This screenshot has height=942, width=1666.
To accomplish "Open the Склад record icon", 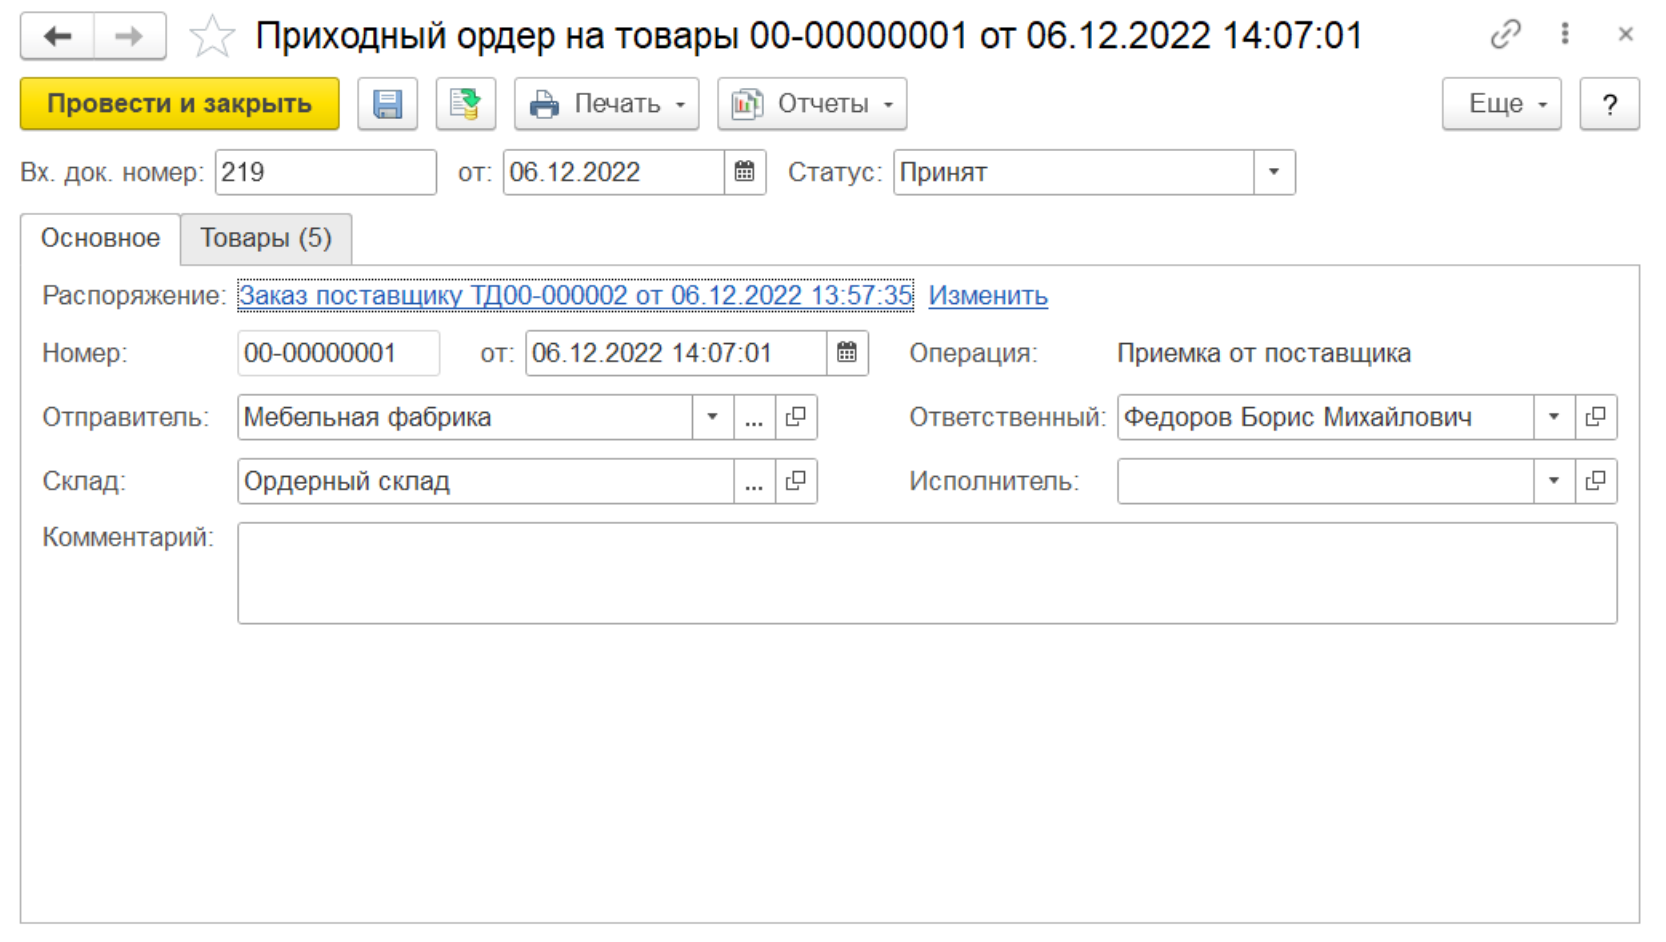I will click(796, 481).
